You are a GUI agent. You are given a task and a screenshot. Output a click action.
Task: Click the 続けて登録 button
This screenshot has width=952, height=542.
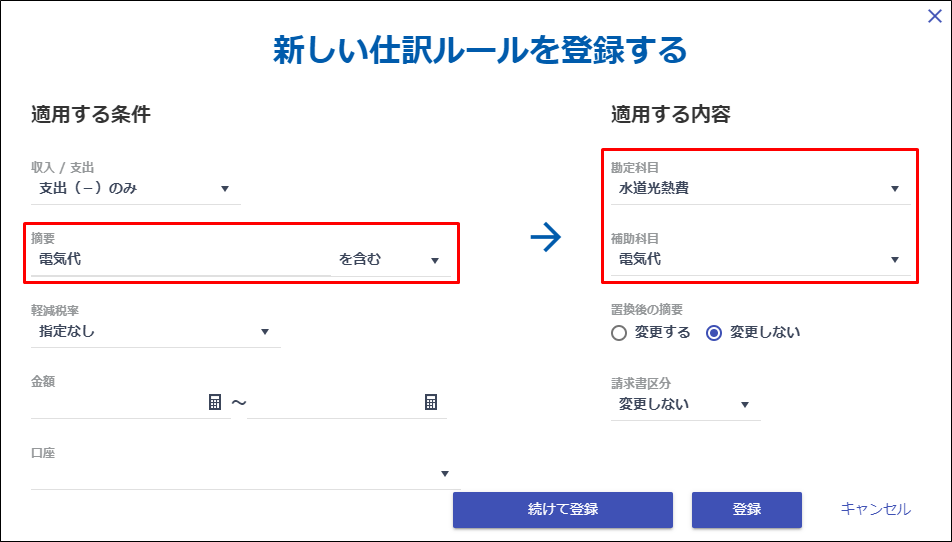[x=563, y=509]
